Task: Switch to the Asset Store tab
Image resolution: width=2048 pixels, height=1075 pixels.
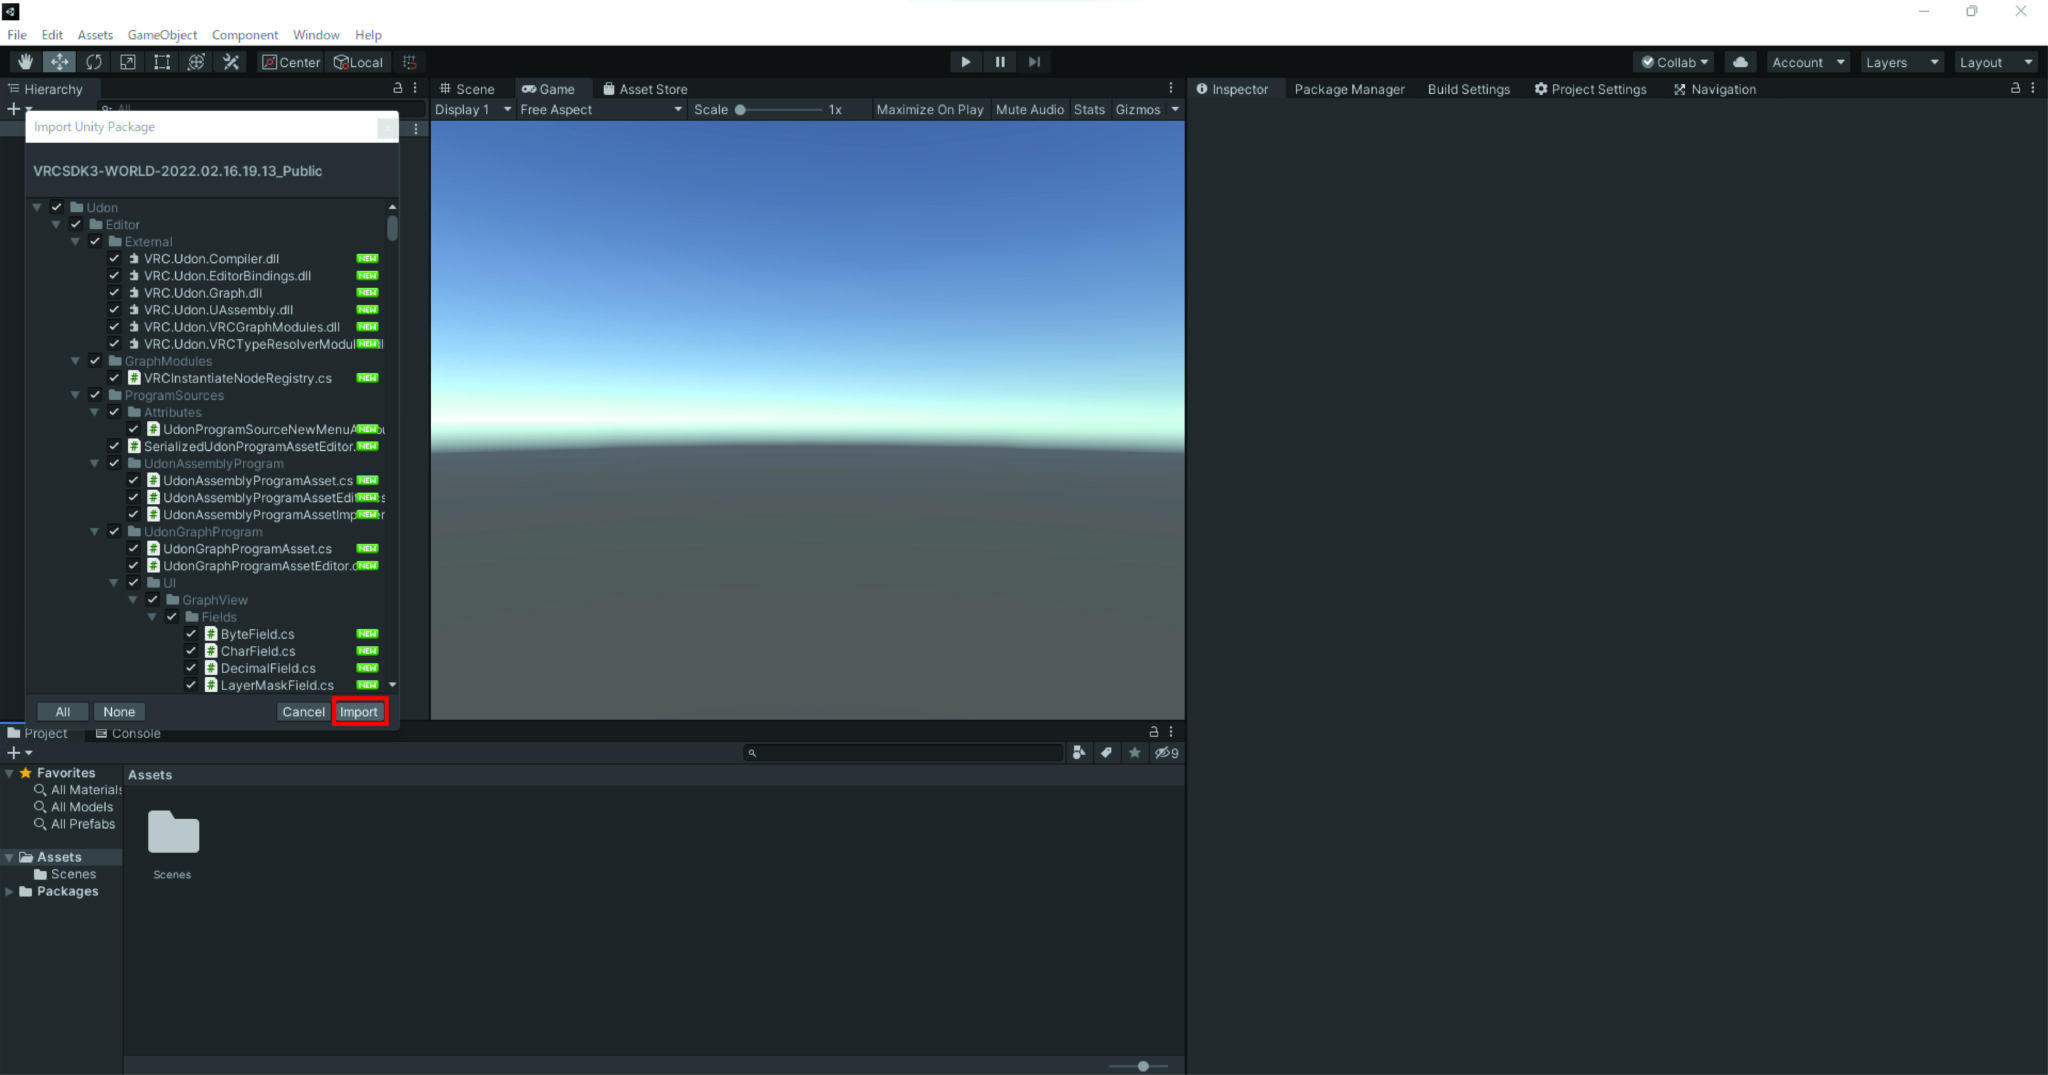Action: pyautogui.click(x=645, y=88)
